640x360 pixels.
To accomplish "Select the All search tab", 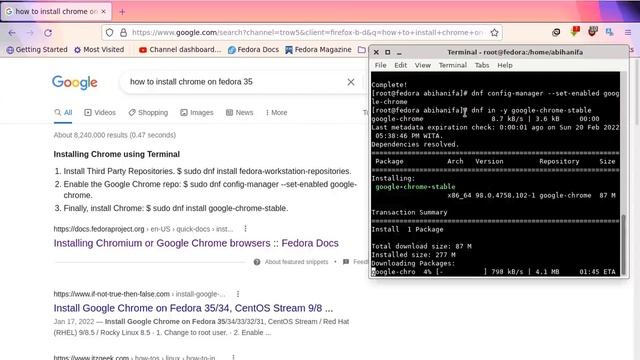I will (63, 112).
